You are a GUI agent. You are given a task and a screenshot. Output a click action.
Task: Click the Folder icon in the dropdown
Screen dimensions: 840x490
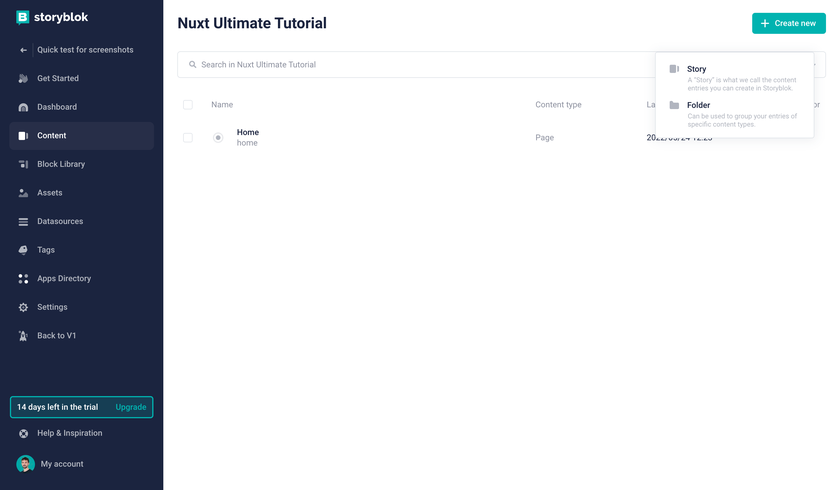(674, 105)
